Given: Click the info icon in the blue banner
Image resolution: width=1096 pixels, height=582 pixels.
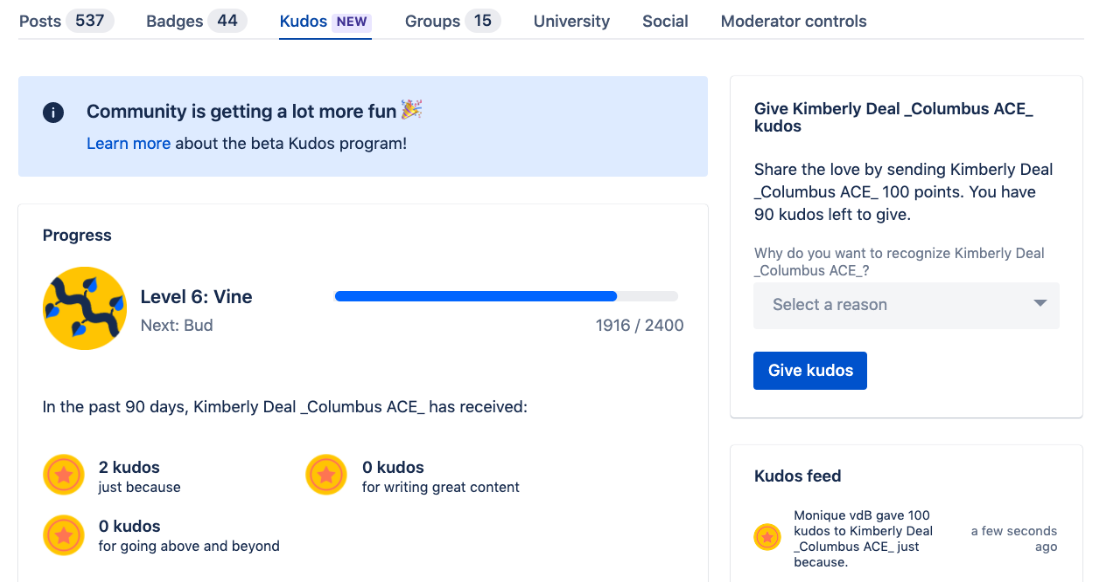Looking at the screenshot, I should tap(53, 112).
